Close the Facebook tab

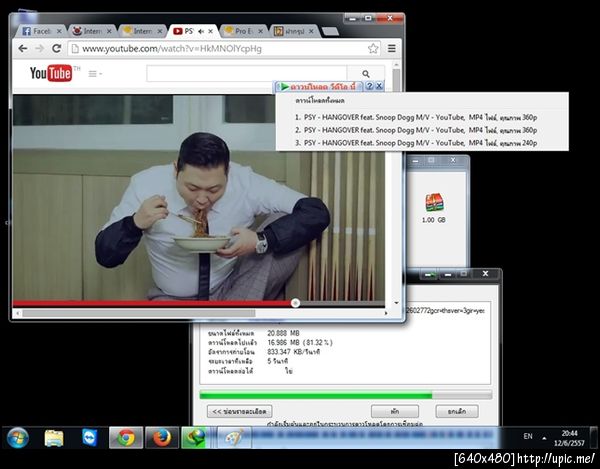pos(59,31)
